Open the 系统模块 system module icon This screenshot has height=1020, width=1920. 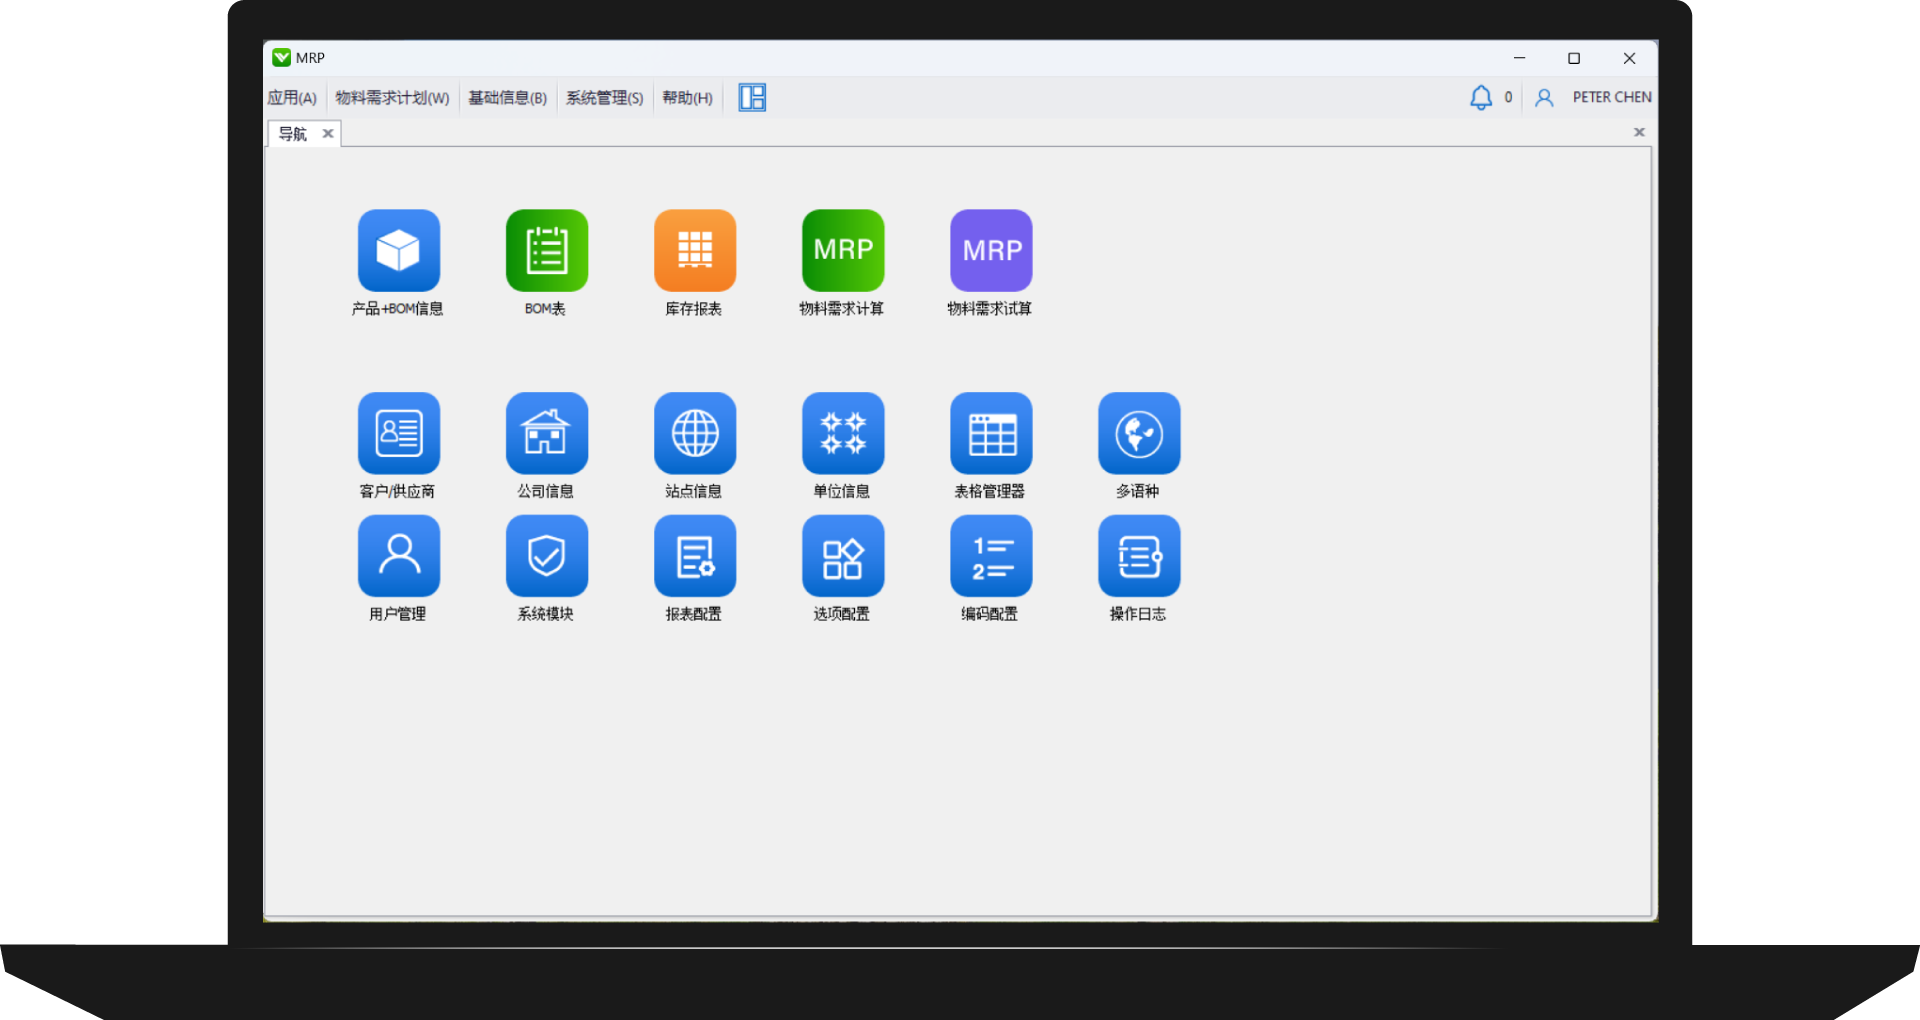coord(546,556)
